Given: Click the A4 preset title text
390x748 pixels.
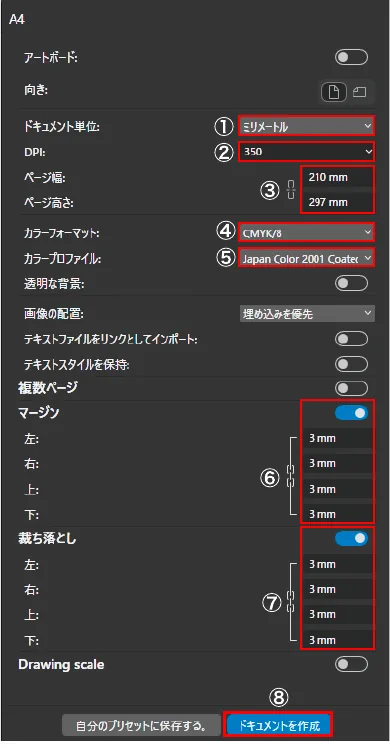Looking at the screenshot, I should (17, 20).
